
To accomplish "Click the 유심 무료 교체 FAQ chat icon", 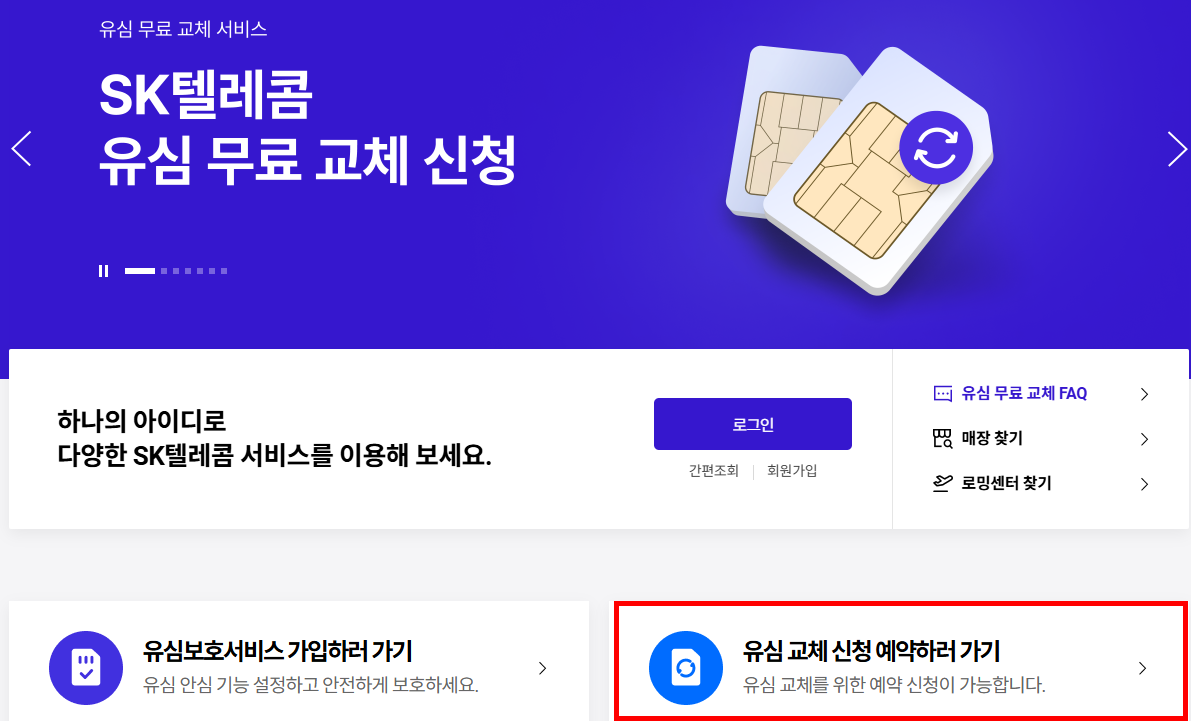I will 942,394.
